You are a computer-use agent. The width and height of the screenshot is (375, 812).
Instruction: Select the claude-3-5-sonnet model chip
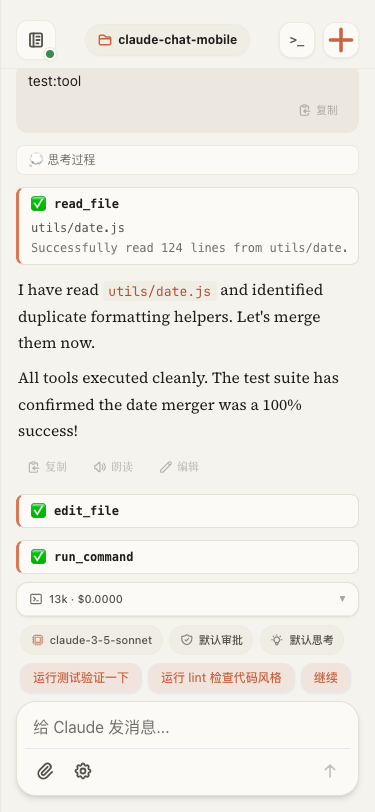tap(92, 640)
